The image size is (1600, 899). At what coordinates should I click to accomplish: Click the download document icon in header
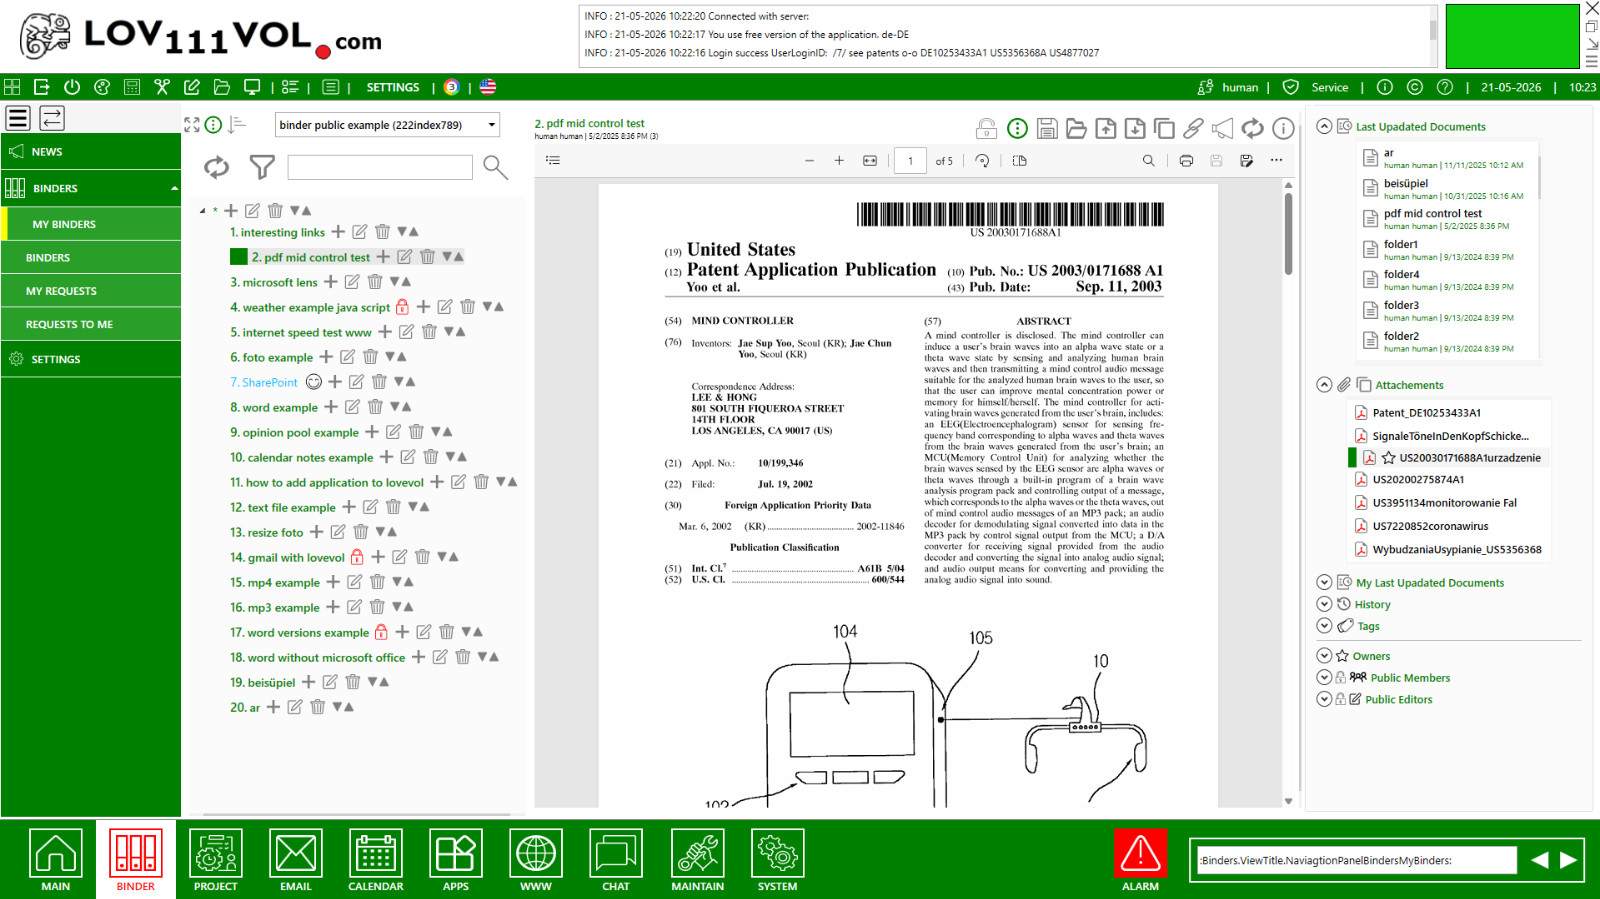tap(1135, 128)
